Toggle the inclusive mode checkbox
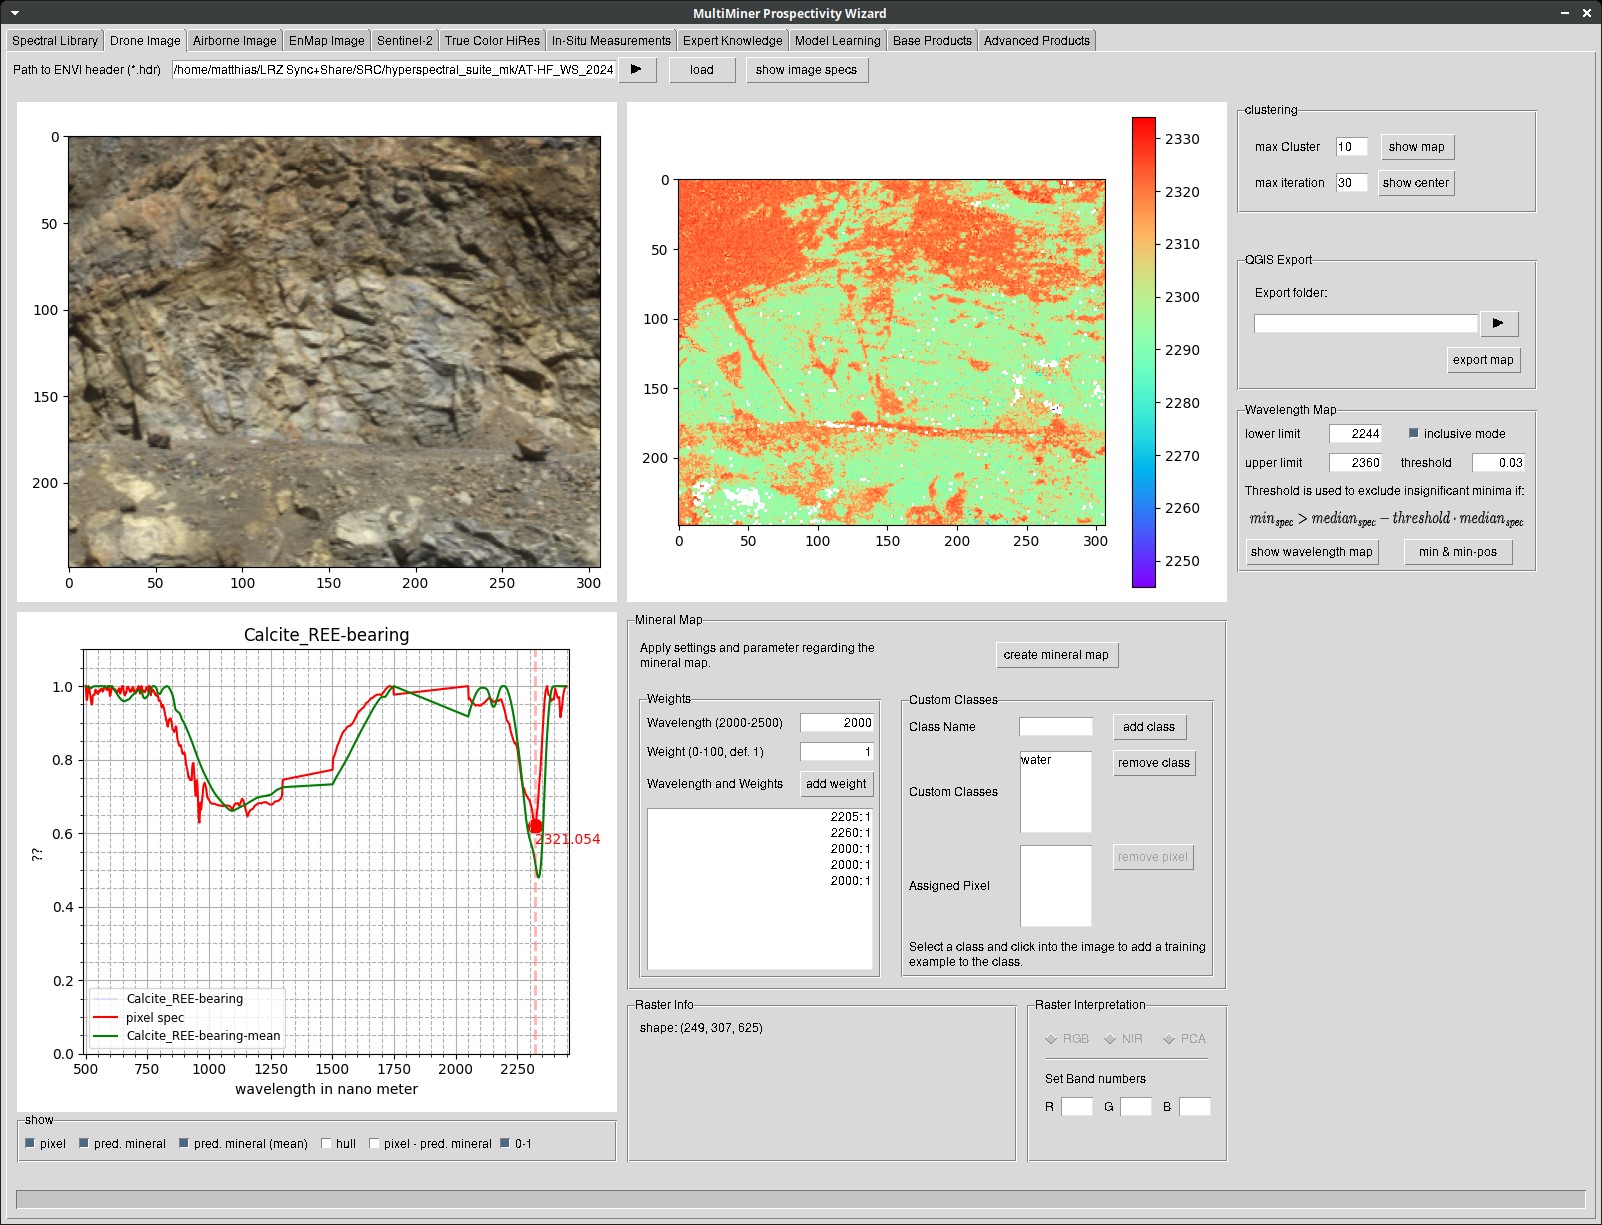This screenshot has width=1602, height=1225. [x=1414, y=434]
